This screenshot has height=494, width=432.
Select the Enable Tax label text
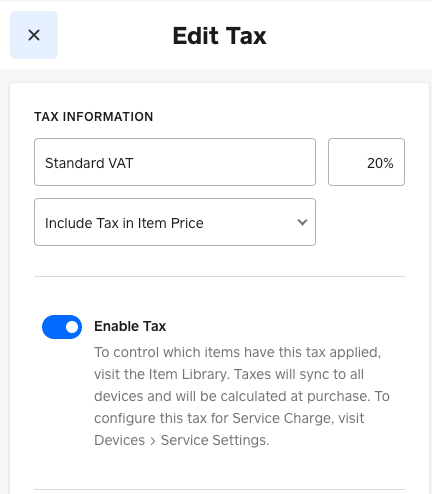coord(130,326)
